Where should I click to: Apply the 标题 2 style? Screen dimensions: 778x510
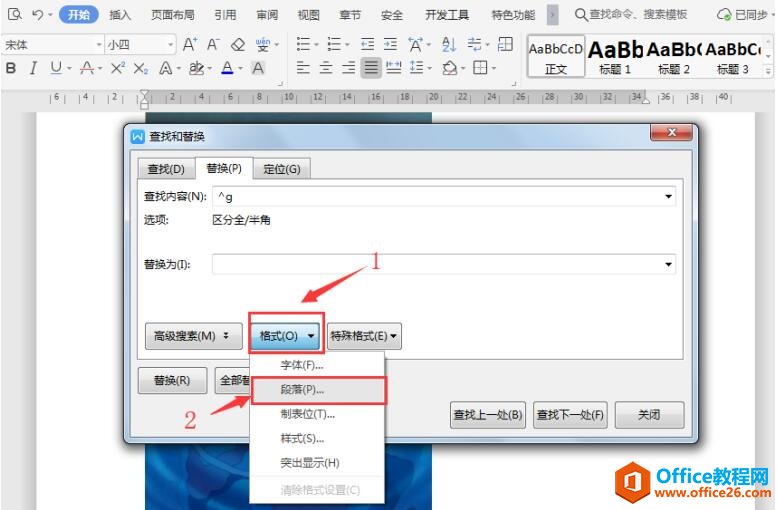coord(673,56)
